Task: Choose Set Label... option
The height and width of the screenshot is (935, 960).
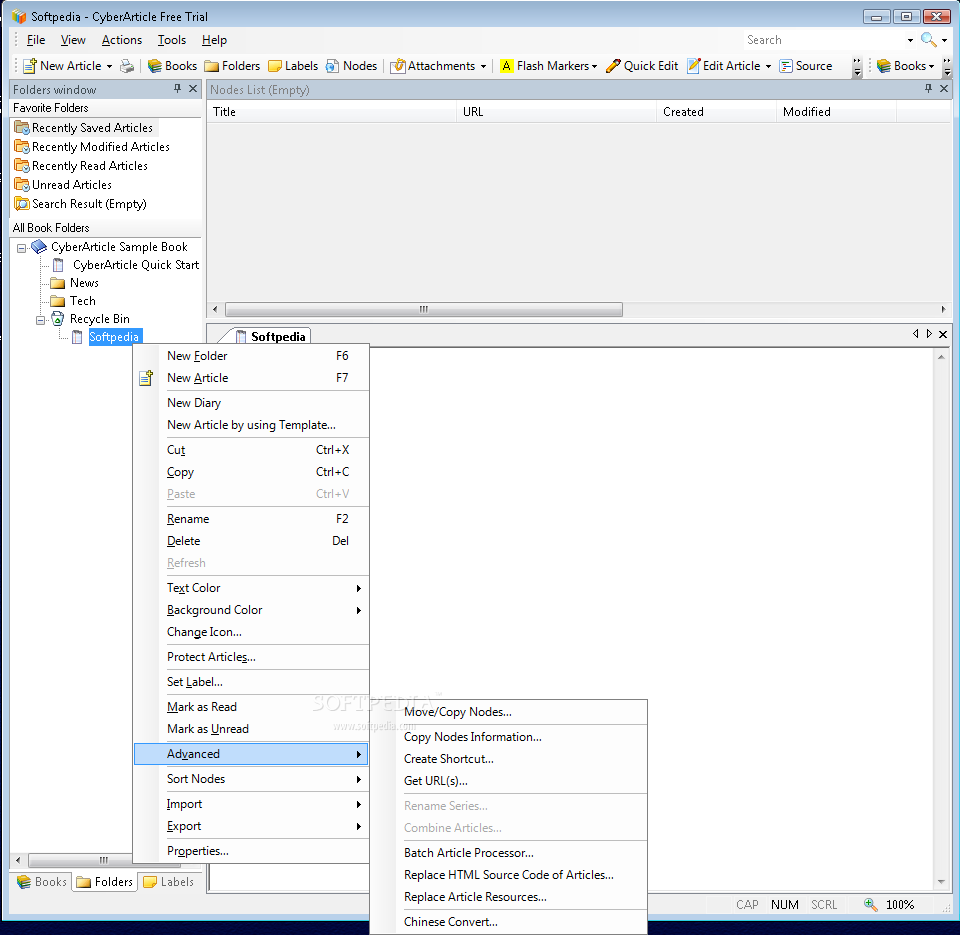Action: 251,682
